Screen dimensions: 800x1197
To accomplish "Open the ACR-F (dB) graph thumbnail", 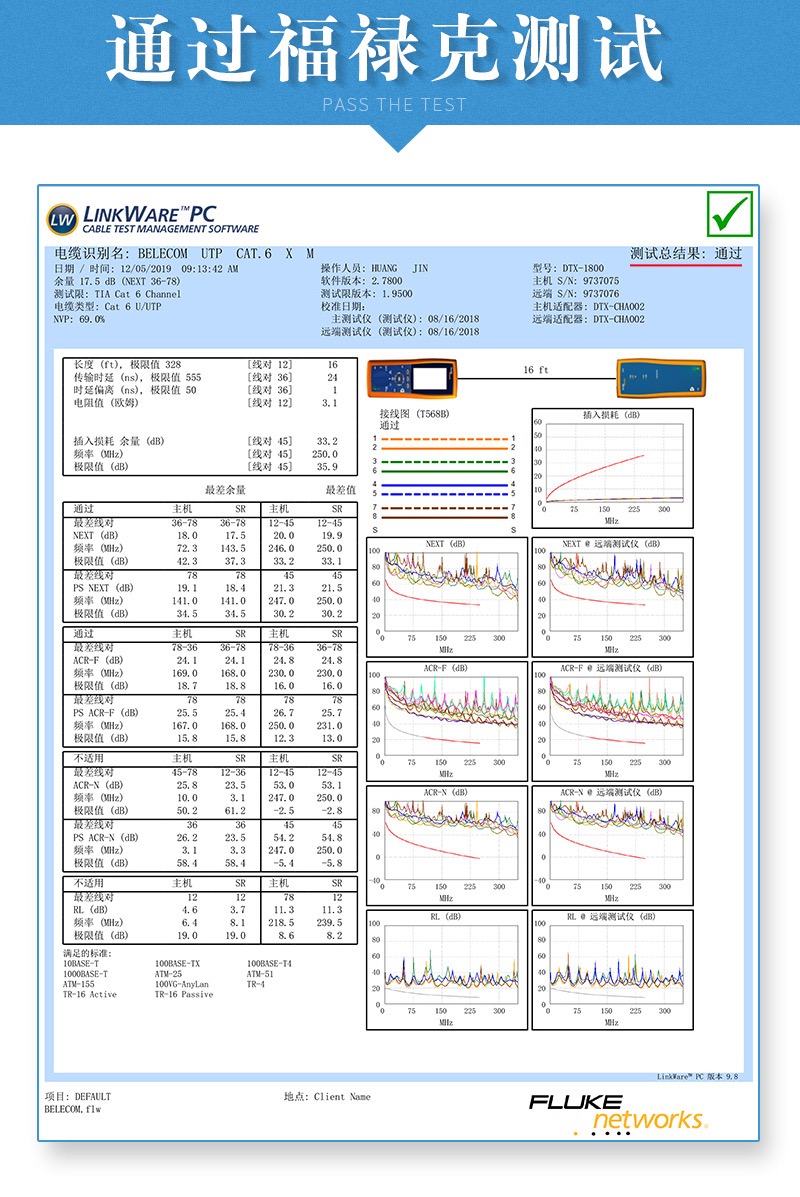I will [447, 721].
